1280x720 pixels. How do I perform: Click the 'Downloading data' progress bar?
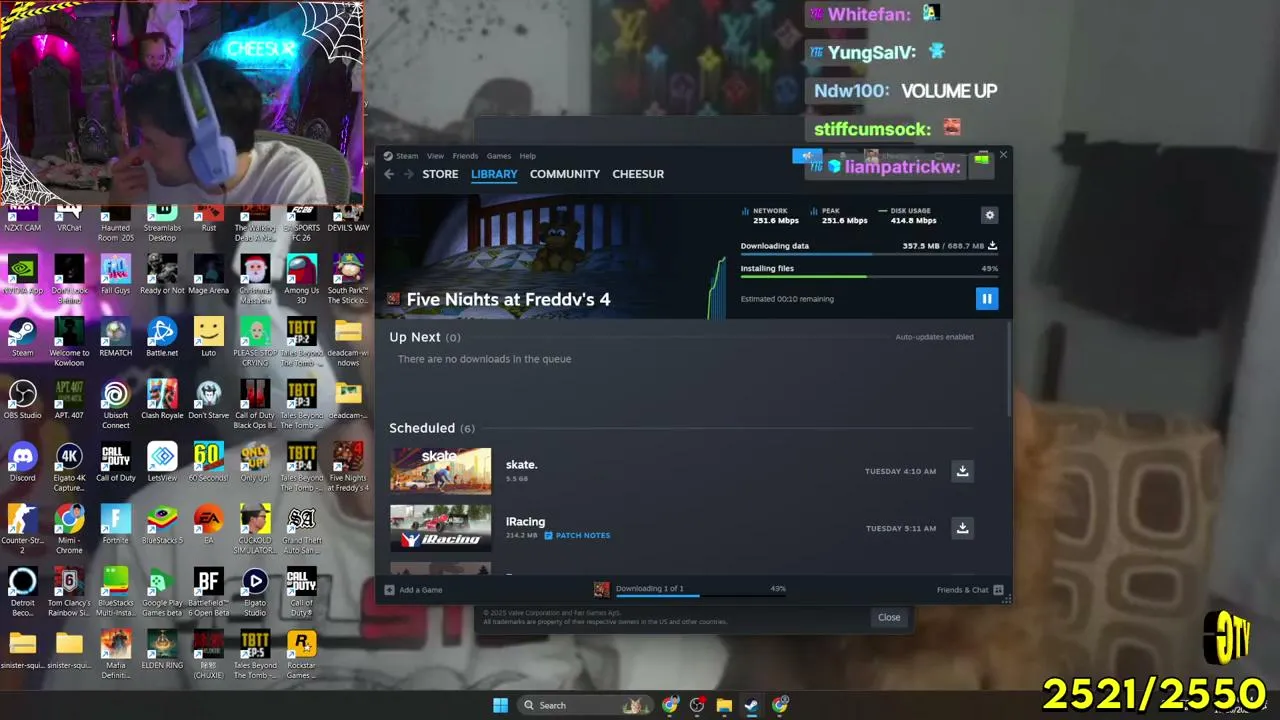point(869,254)
